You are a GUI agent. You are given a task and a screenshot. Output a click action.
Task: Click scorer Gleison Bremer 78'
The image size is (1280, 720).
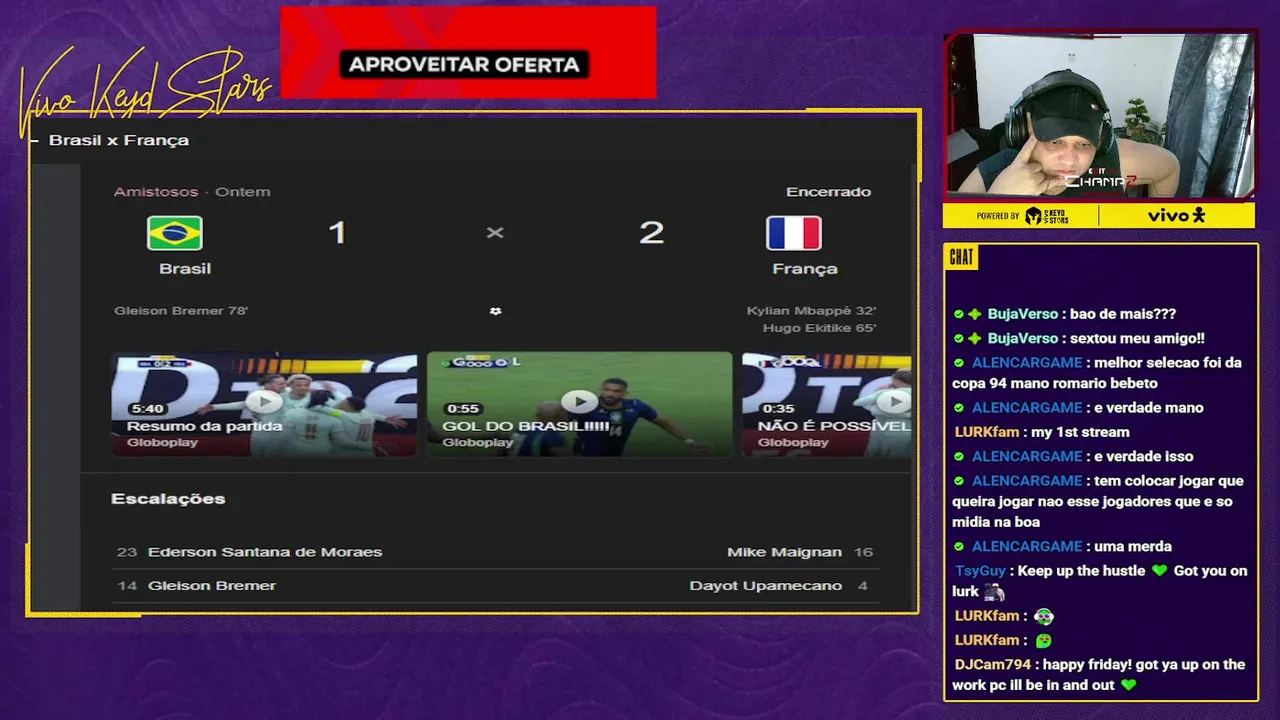click(181, 311)
